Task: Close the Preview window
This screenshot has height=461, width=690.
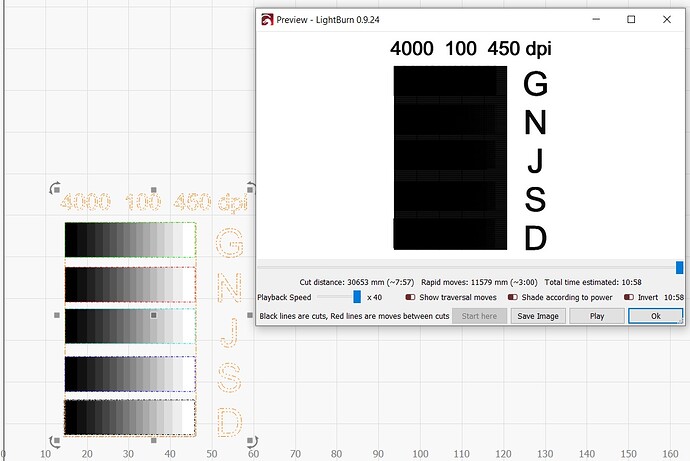Action: (x=667, y=19)
